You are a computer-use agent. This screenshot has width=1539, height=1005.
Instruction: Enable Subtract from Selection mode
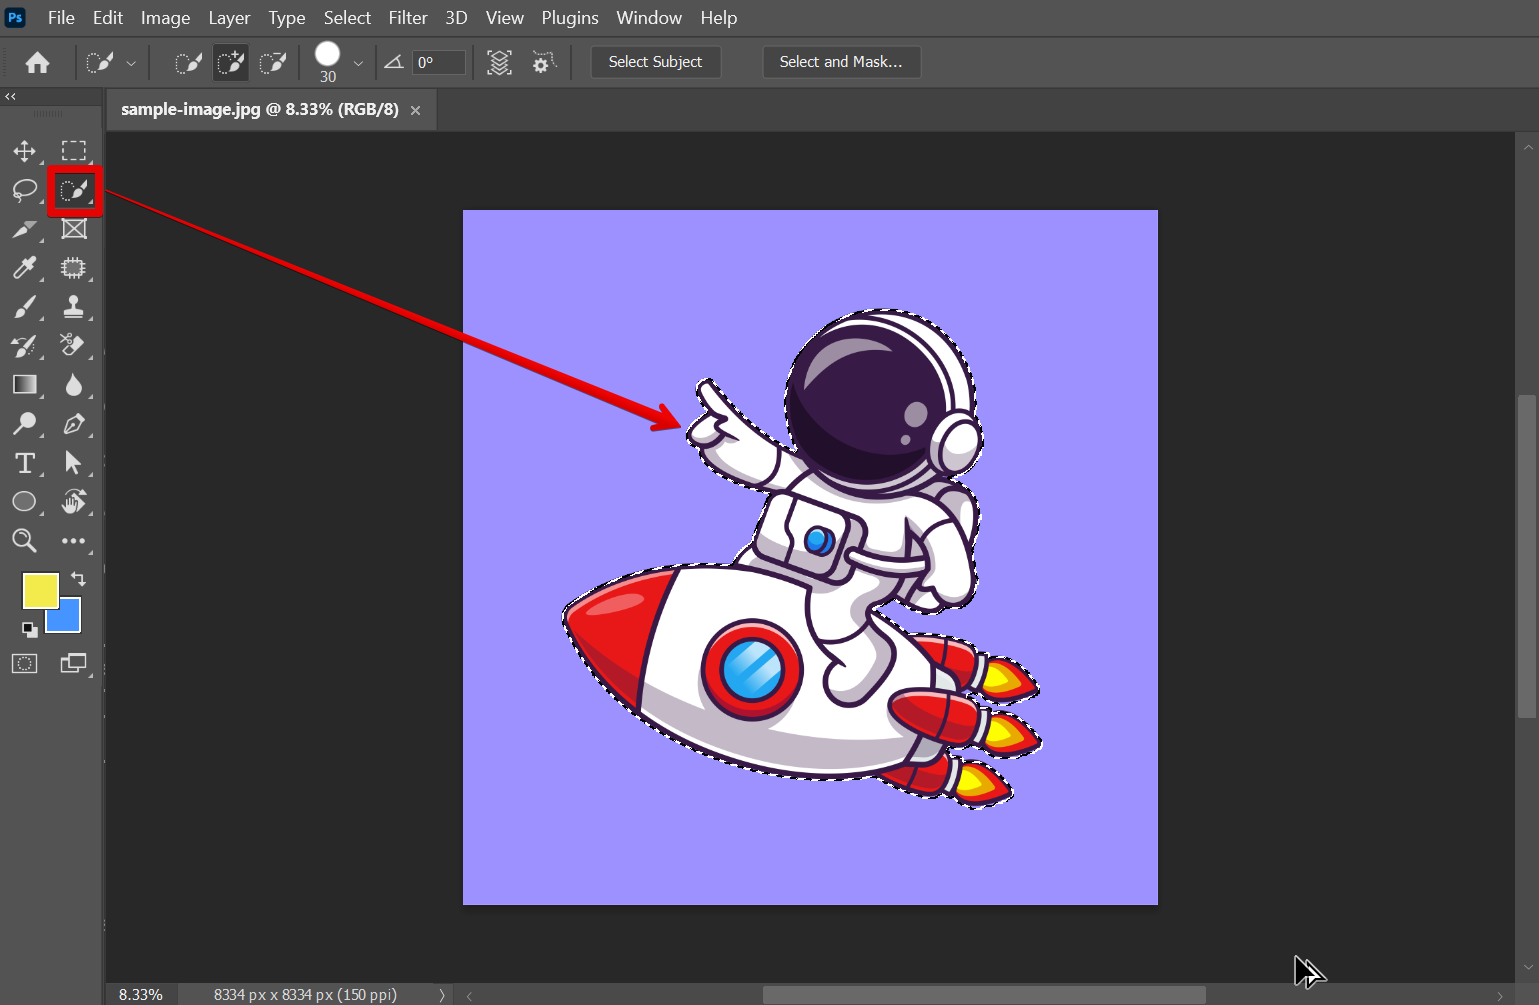[273, 63]
